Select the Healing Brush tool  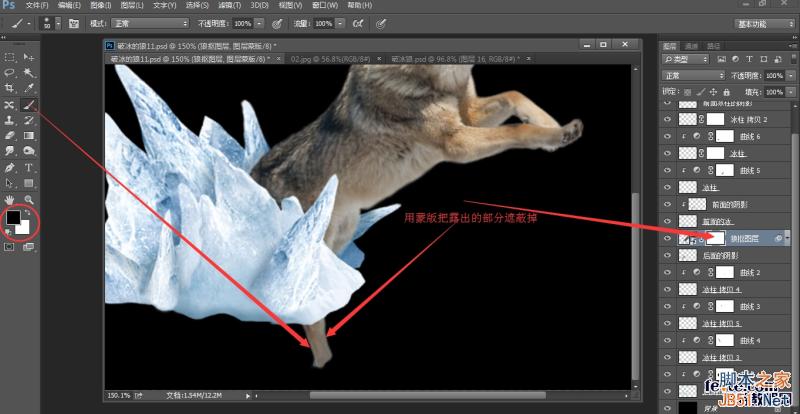(x=10, y=105)
